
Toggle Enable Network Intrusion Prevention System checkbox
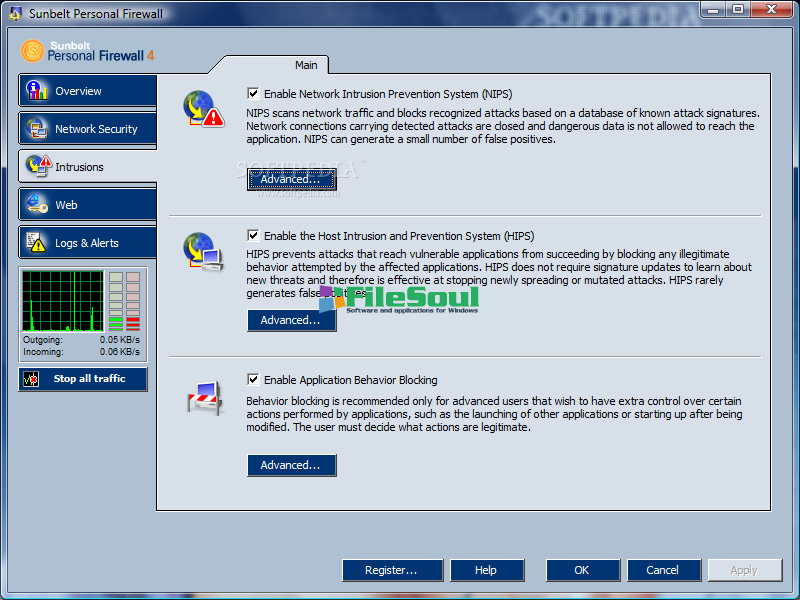click(253, 93)
